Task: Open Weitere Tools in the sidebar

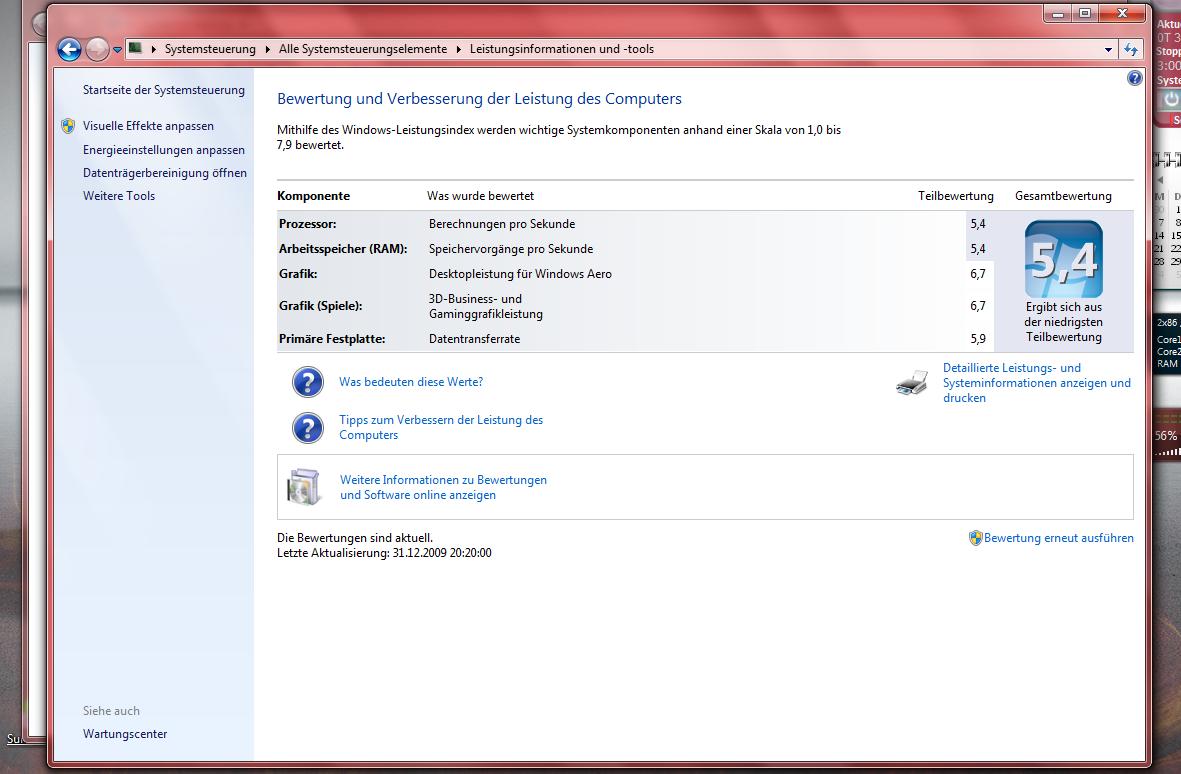Action: coord(119,196)
